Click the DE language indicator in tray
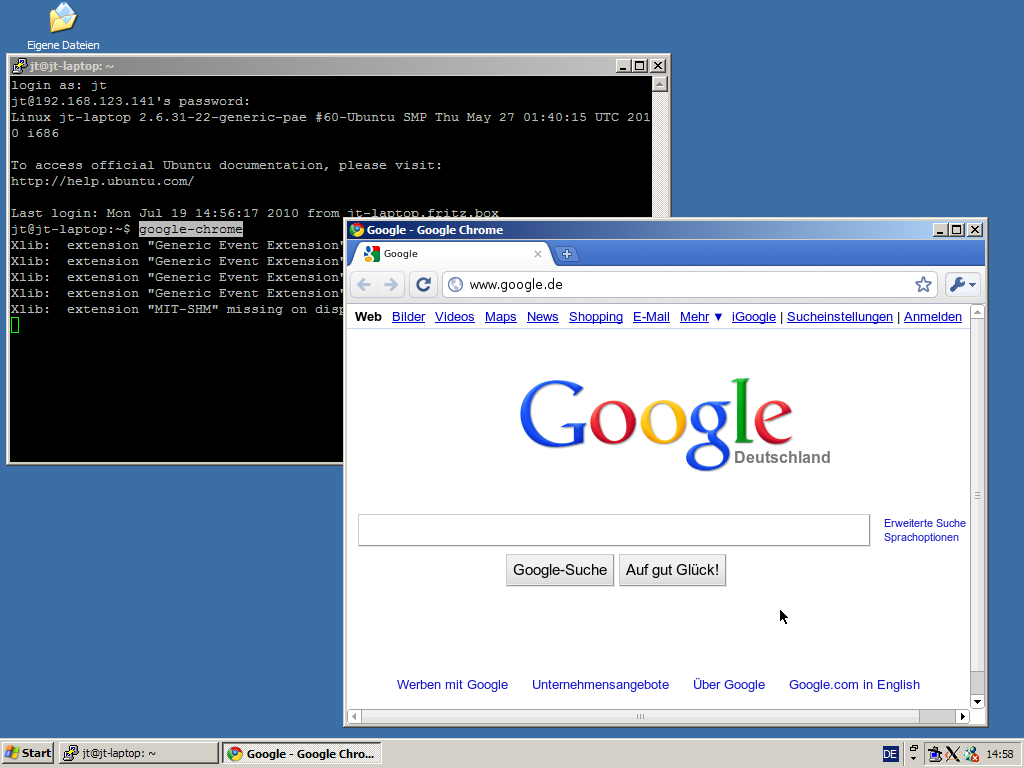This screenshot has height=768, width=1024. point(890,754)
